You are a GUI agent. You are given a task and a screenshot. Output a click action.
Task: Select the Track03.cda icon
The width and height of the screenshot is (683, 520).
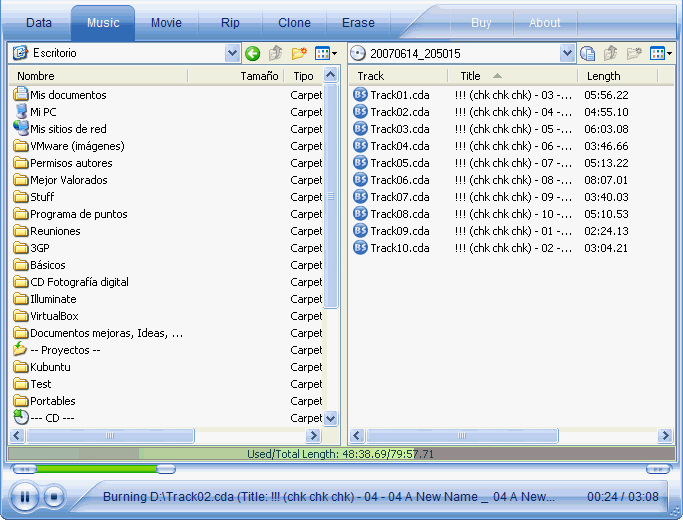[x=360, y=128]
